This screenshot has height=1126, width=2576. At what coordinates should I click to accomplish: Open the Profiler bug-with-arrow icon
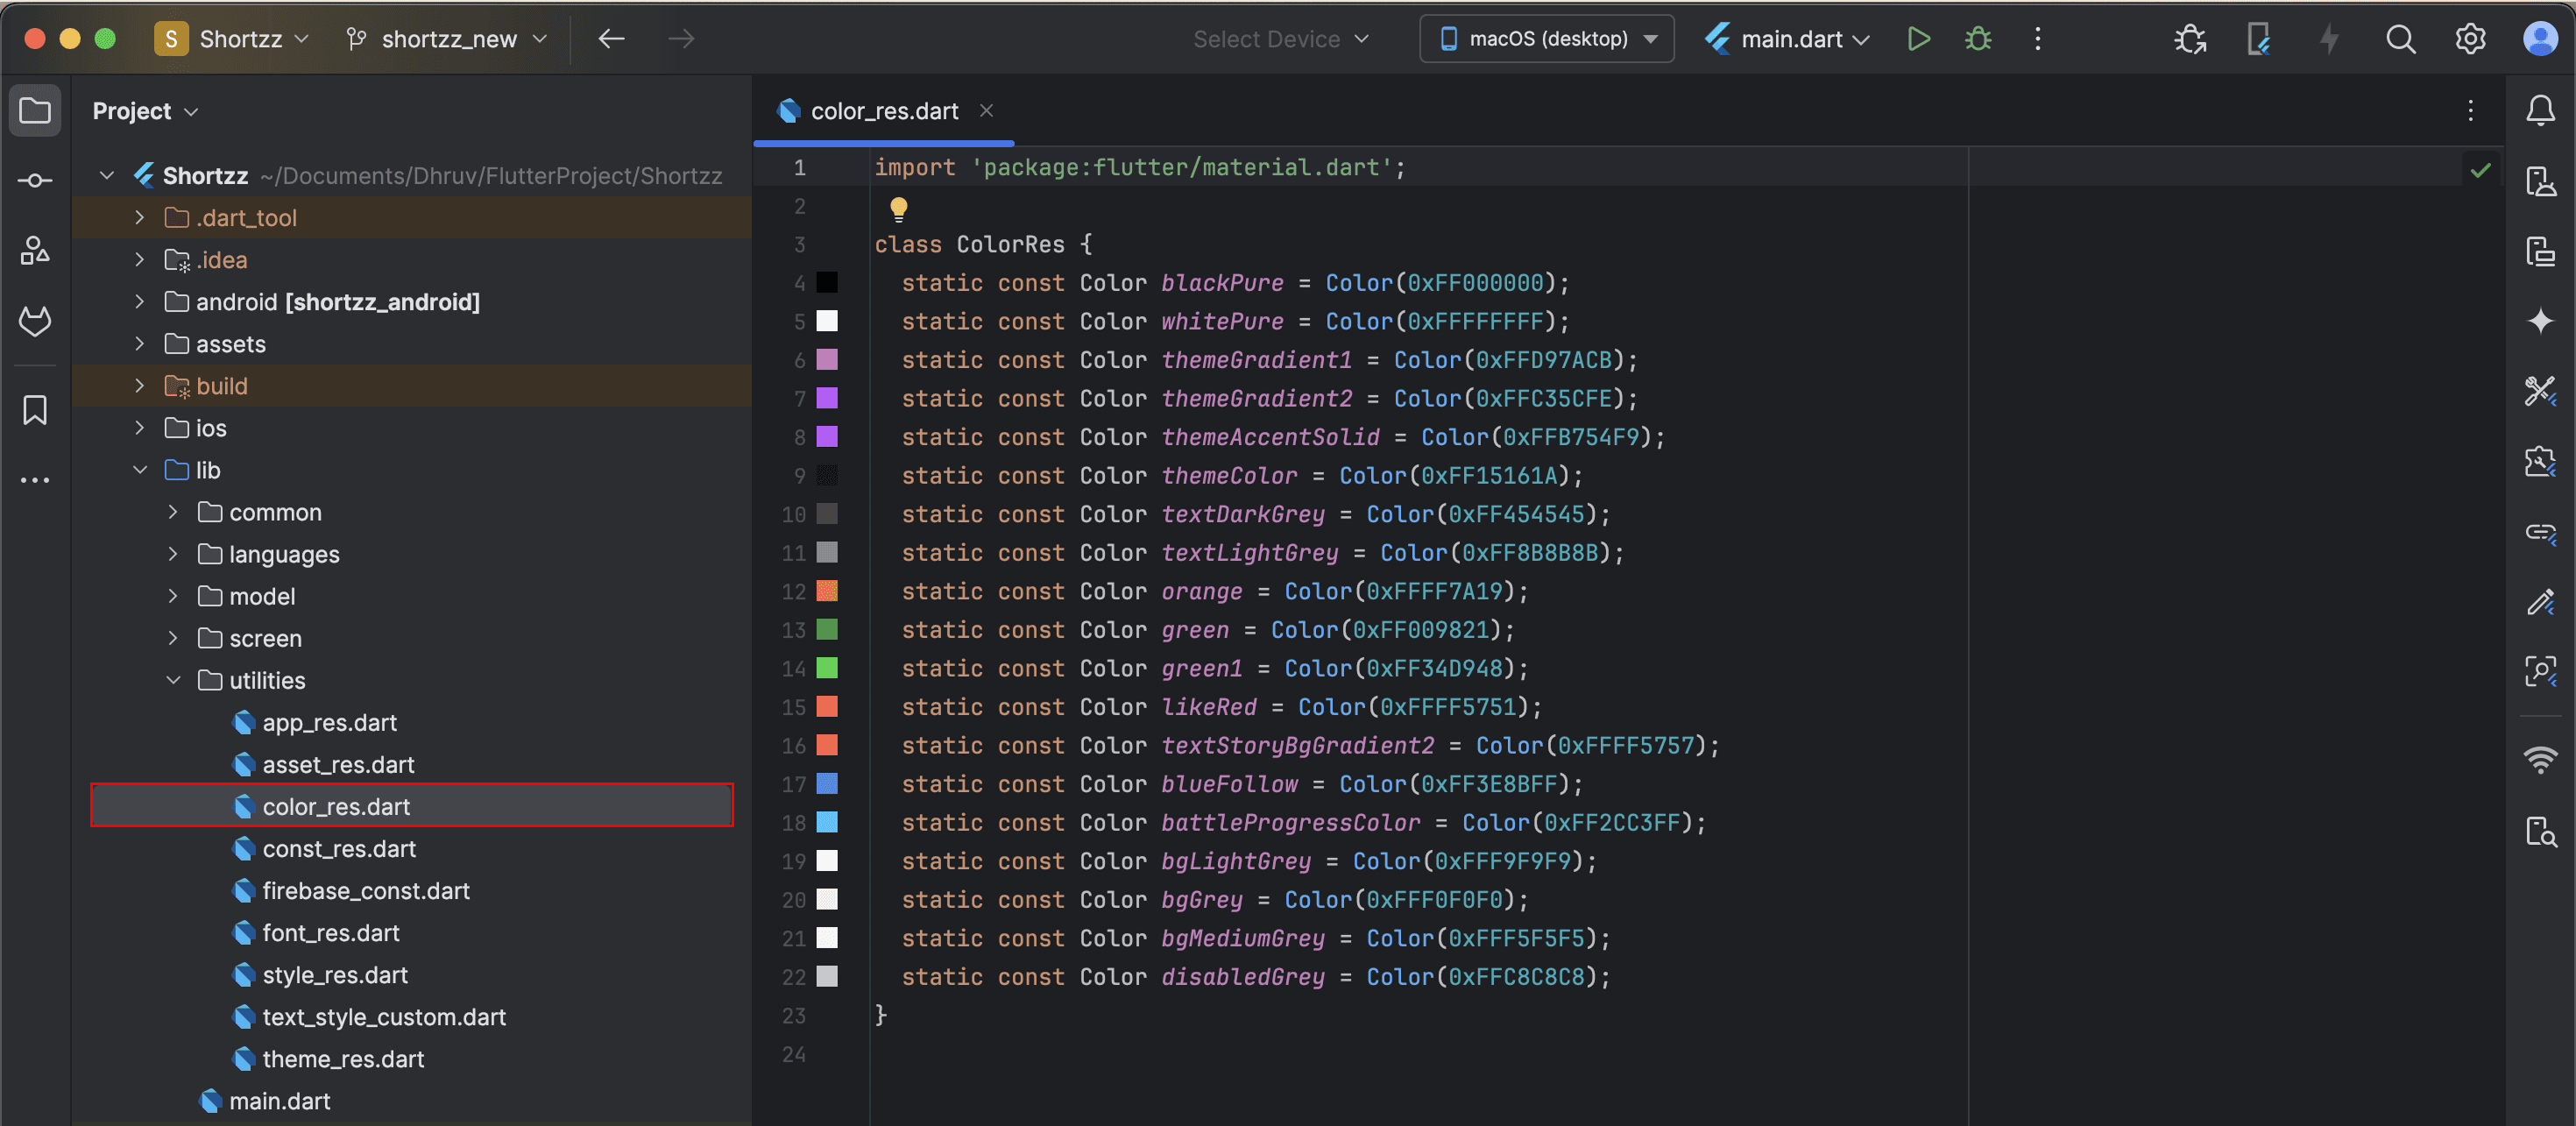[2190, 38]
